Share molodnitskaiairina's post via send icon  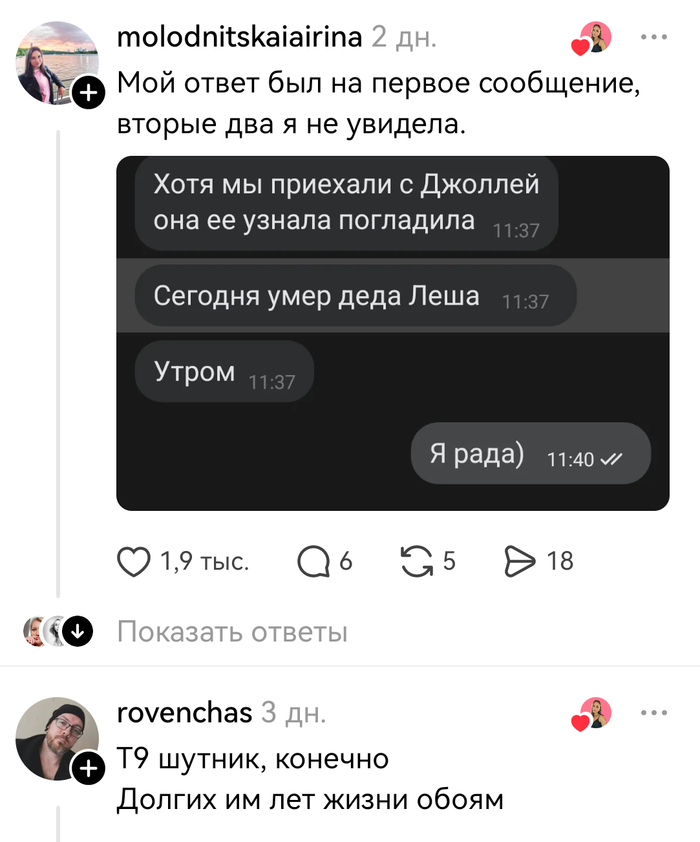[520, 562]
